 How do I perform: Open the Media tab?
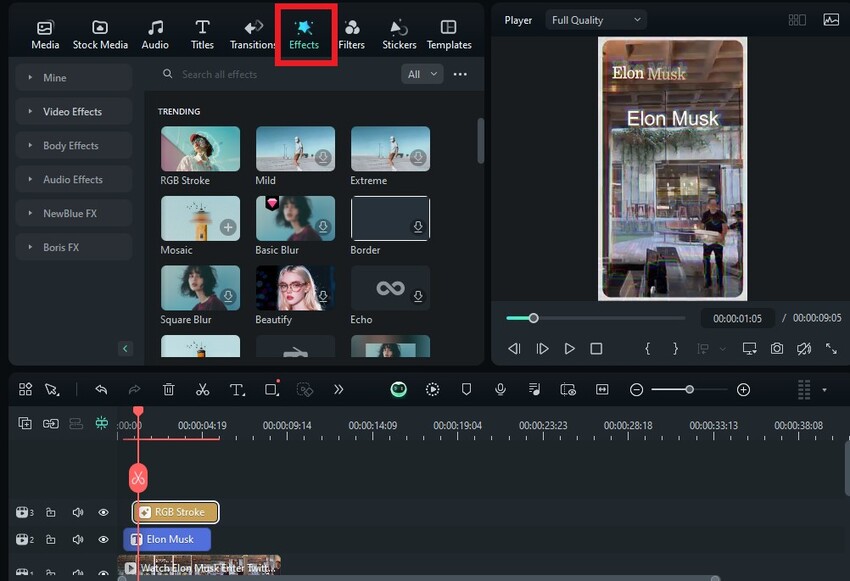(45, 35)
